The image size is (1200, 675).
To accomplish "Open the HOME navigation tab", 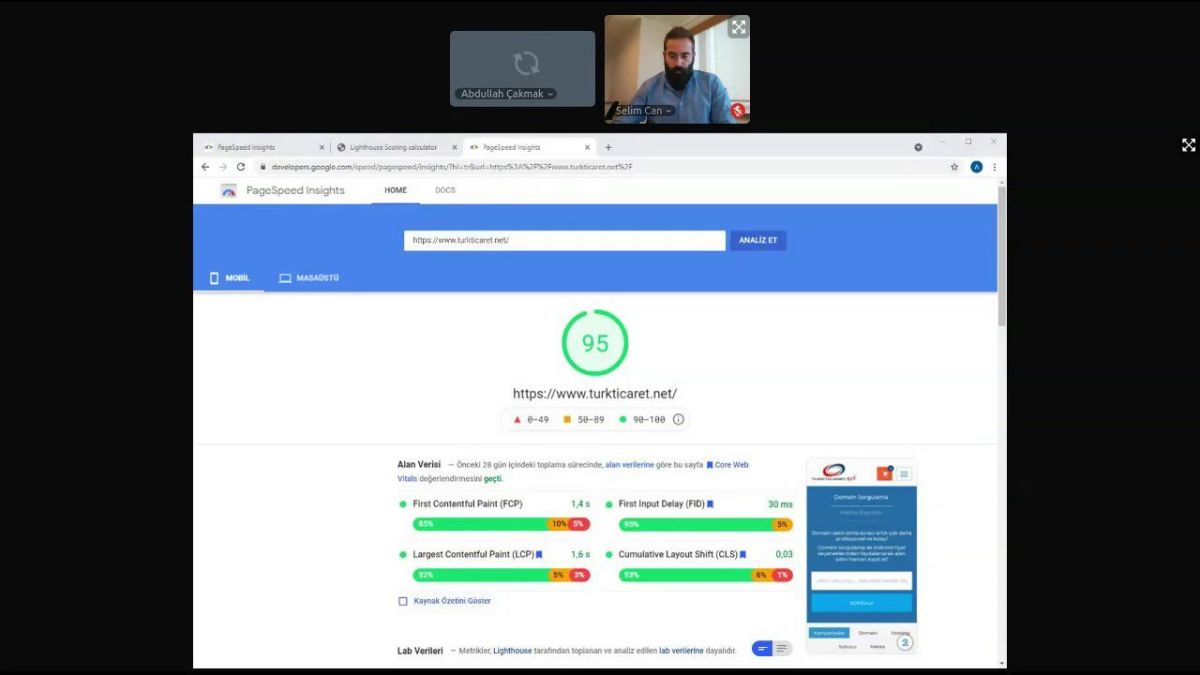I will coord(395,190).
